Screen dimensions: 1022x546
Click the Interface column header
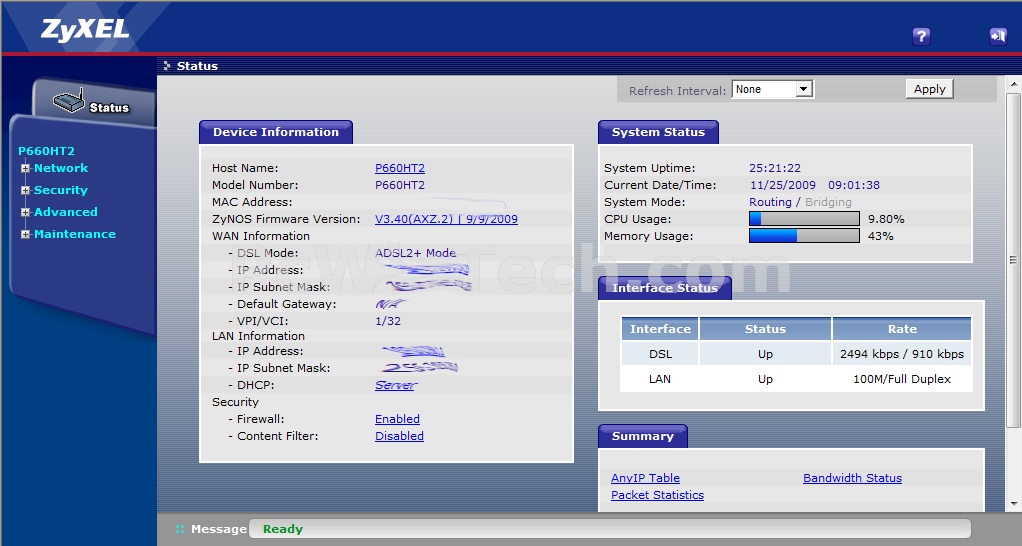660,329
